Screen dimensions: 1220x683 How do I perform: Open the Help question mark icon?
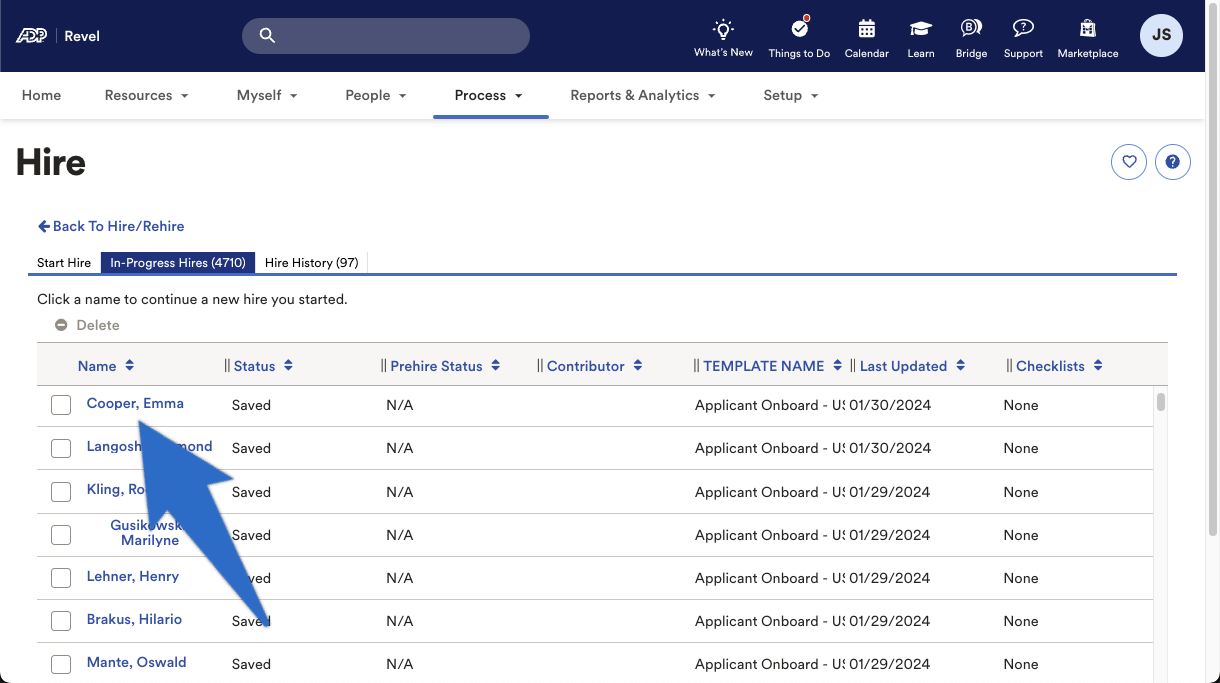click(1173, 161)
